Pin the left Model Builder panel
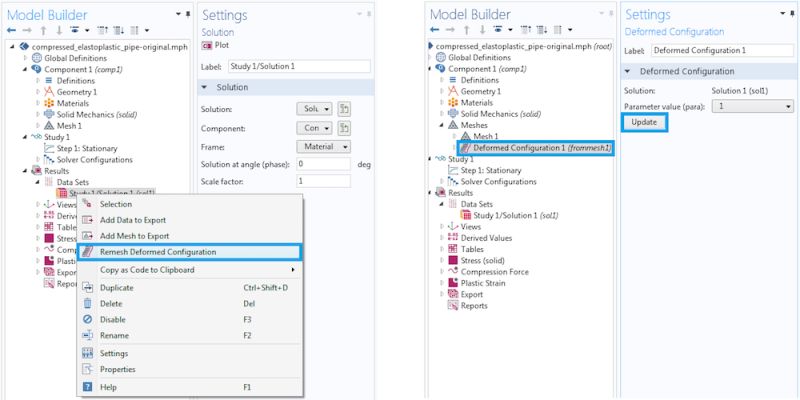The height and width of the screenshot is (400, 800). pyautogui.click(x=187, y=14)
